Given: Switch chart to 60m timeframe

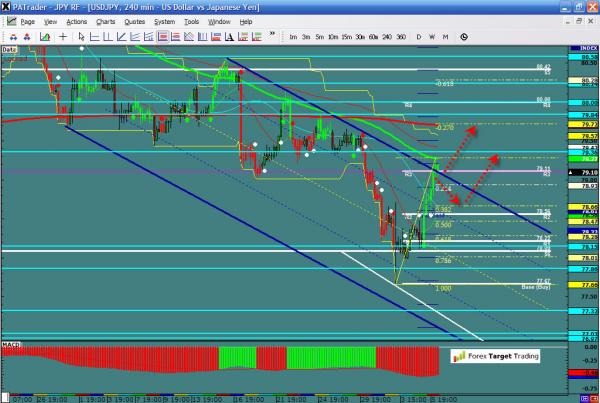Looking at the screenshot, I should pyautogui.click(x=373, y=36).
